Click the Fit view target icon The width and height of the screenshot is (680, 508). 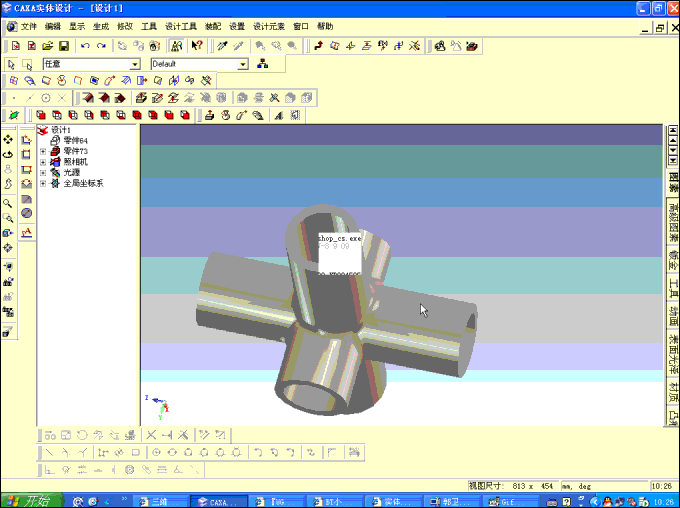tap(8, 248)
